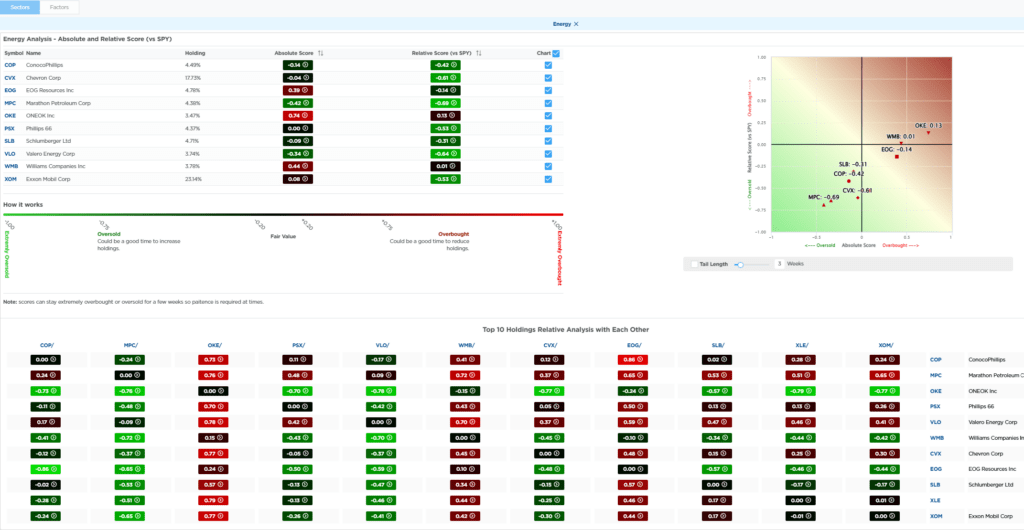Open info icon on Marathon Petroleum absolute score -0.42
This screenshot has width=1024, height=530.
click(305, 103)
